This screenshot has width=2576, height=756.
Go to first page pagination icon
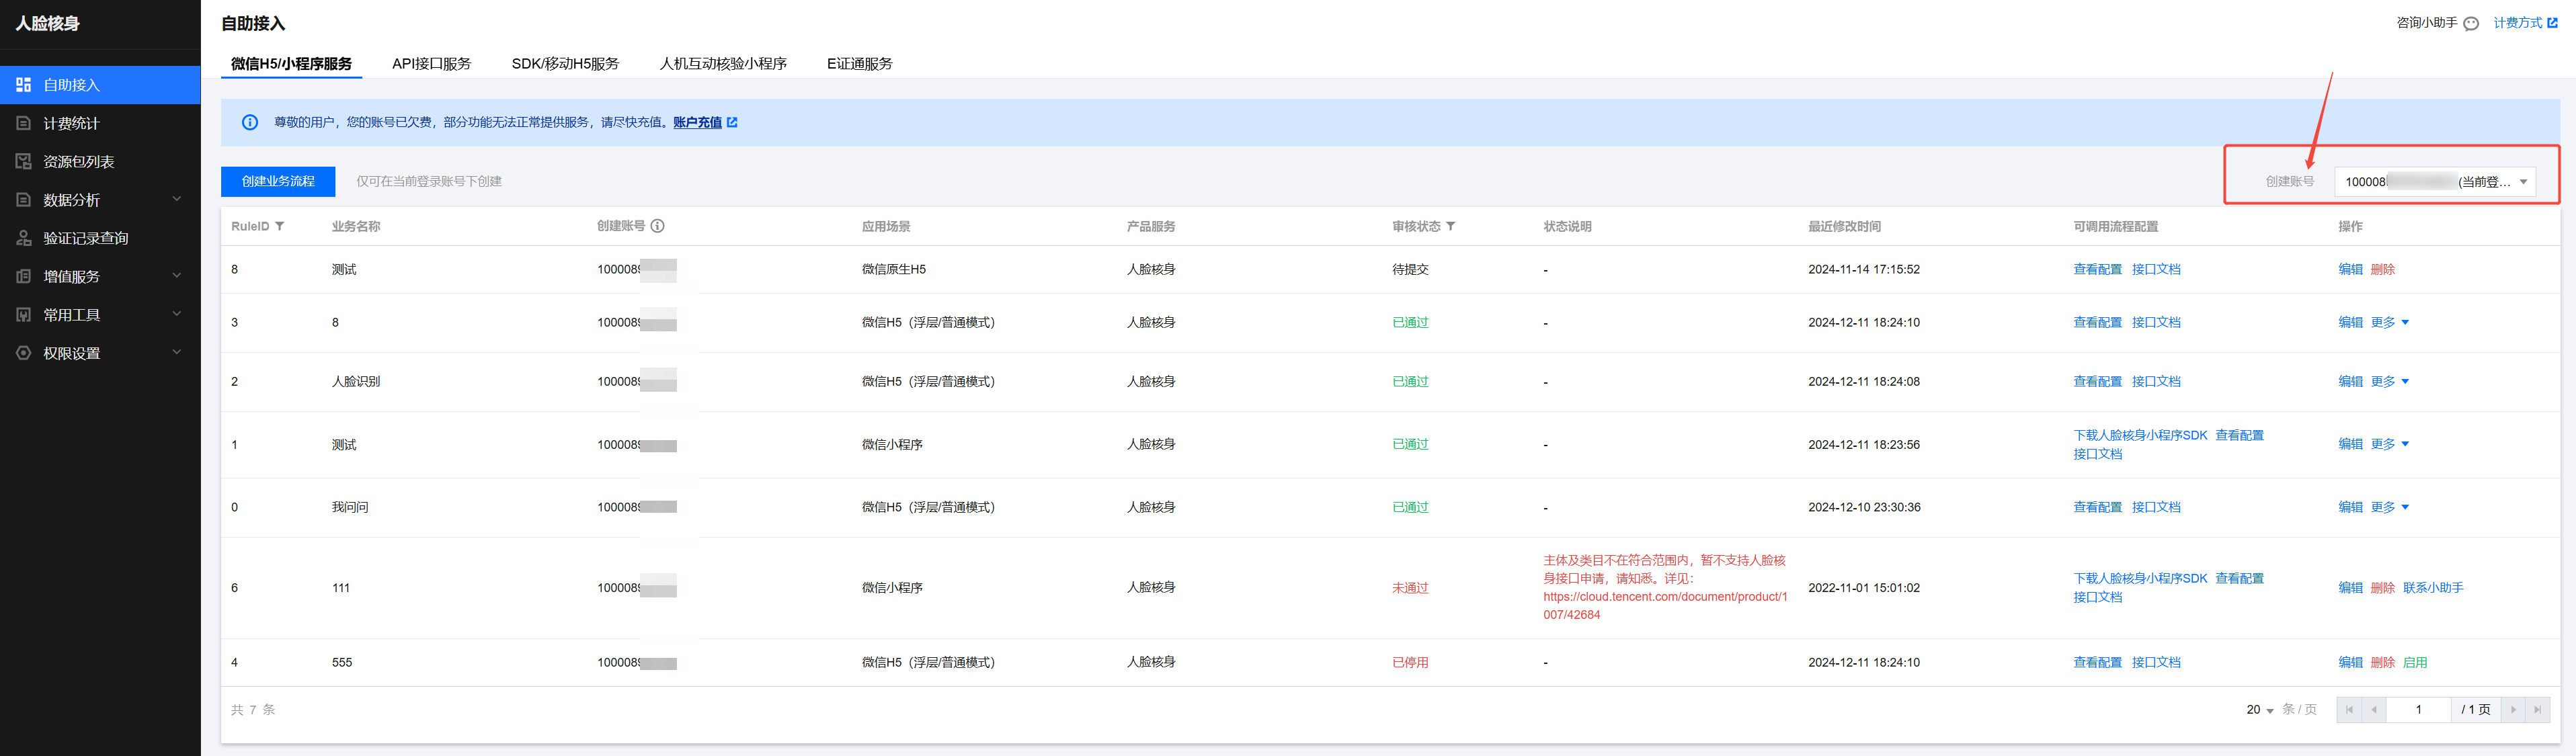(x=2349, y=710)
